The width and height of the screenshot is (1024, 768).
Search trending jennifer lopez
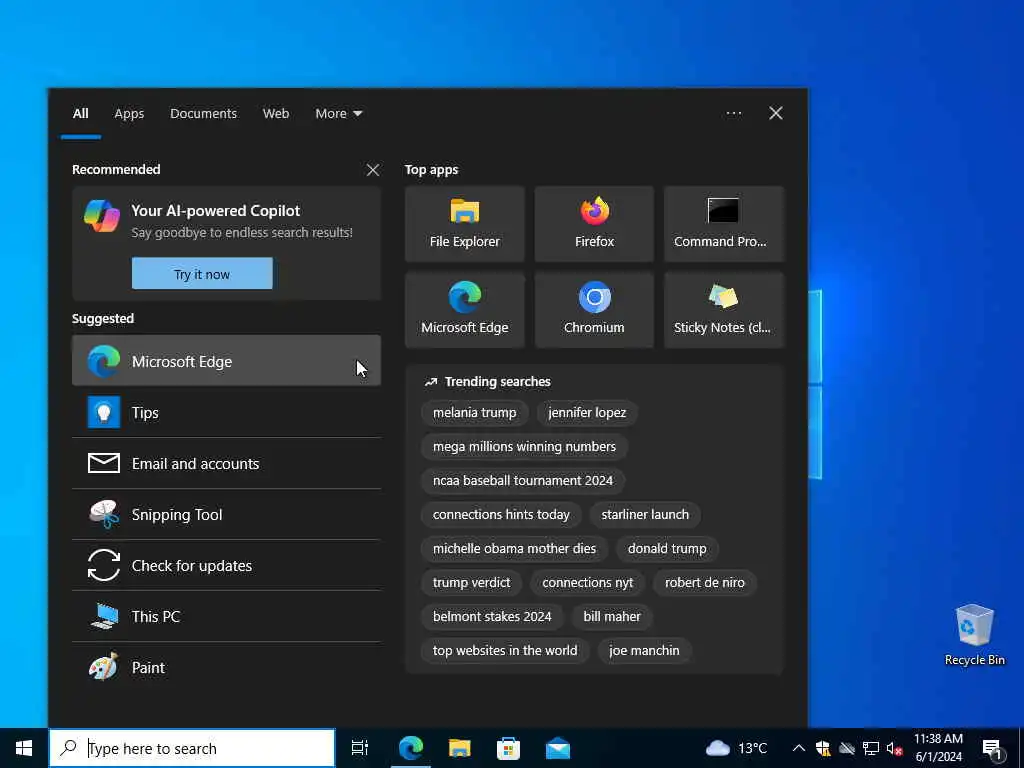click(x=586, y=412)
